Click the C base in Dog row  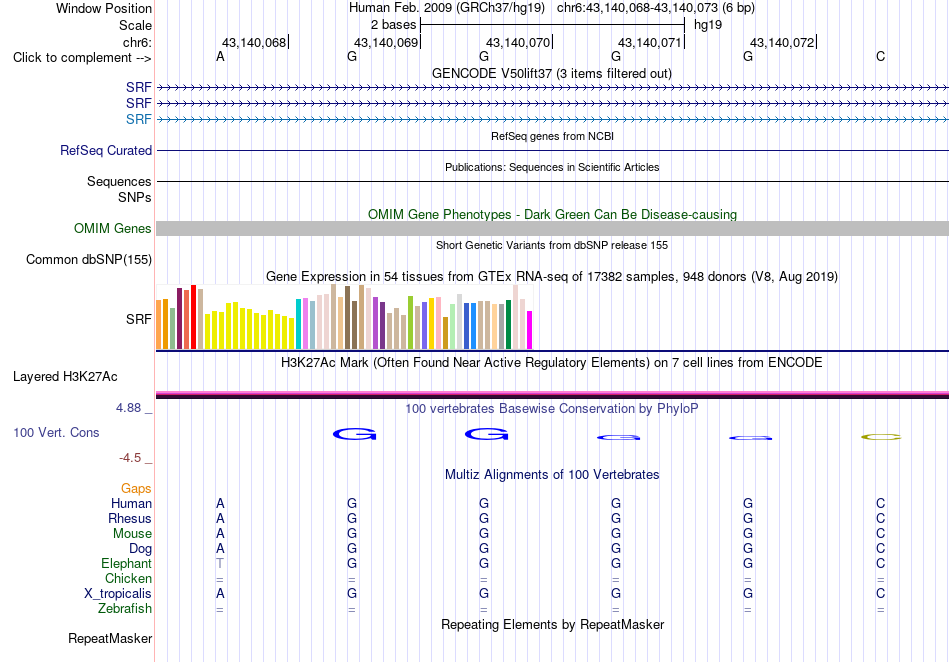point(880,549)
